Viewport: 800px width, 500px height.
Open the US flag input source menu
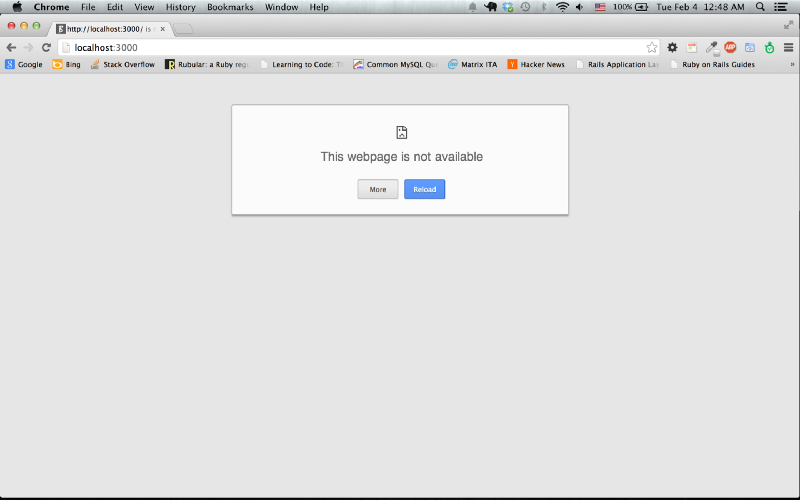600,7
